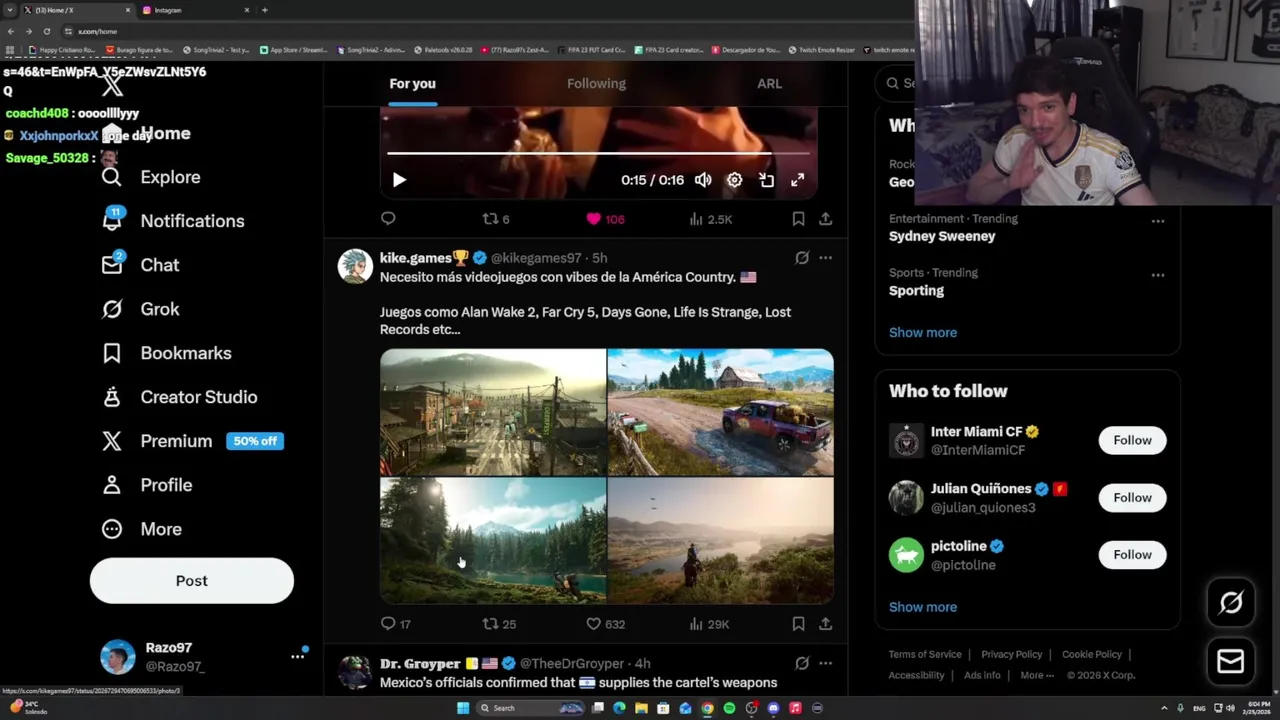Open Chat in the sidebar
This screenshot has height=720, width=1280.
pos(140,265)
